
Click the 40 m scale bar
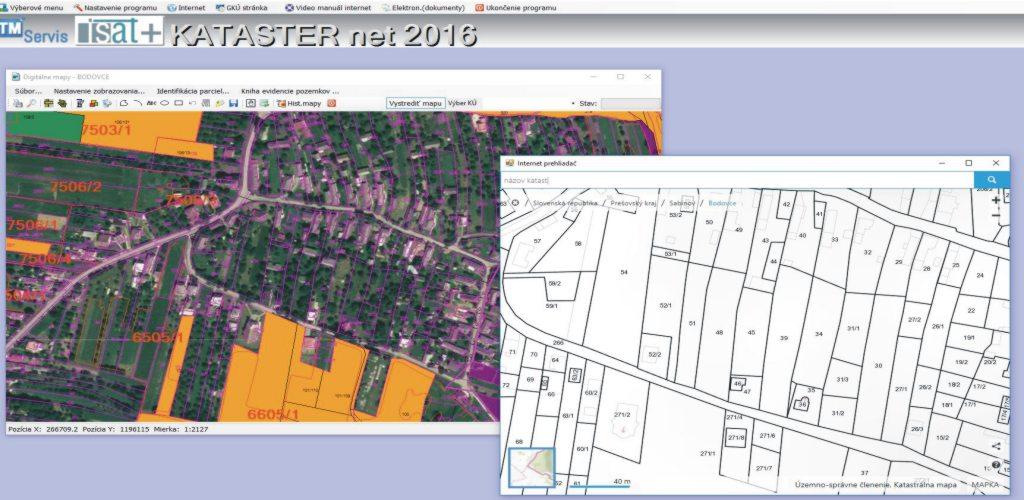pyautogui.click(x=598, y=484)
